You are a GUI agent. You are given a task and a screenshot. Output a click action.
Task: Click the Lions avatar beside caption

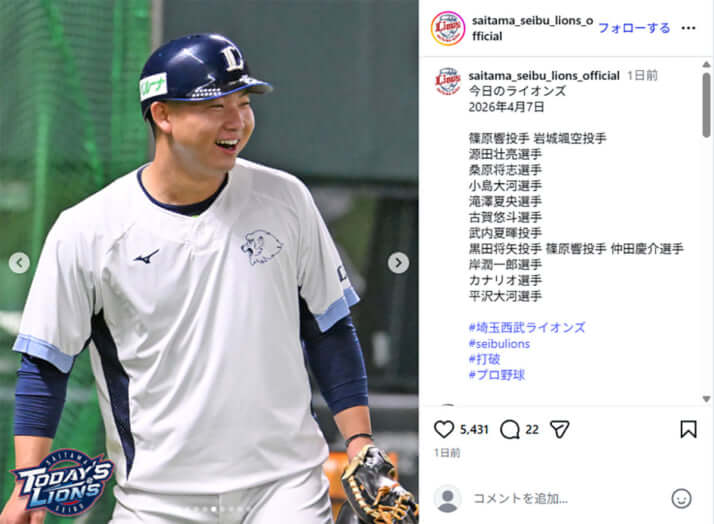[x=448, y=81]
